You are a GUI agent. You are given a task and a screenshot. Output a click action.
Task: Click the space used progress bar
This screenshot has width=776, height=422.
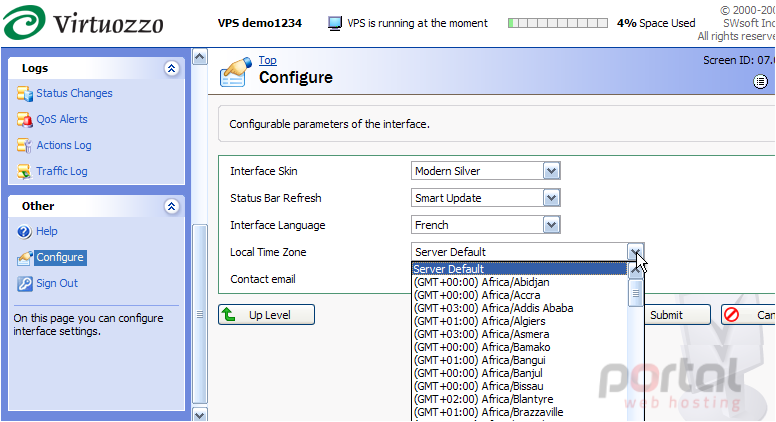point(558,23)
